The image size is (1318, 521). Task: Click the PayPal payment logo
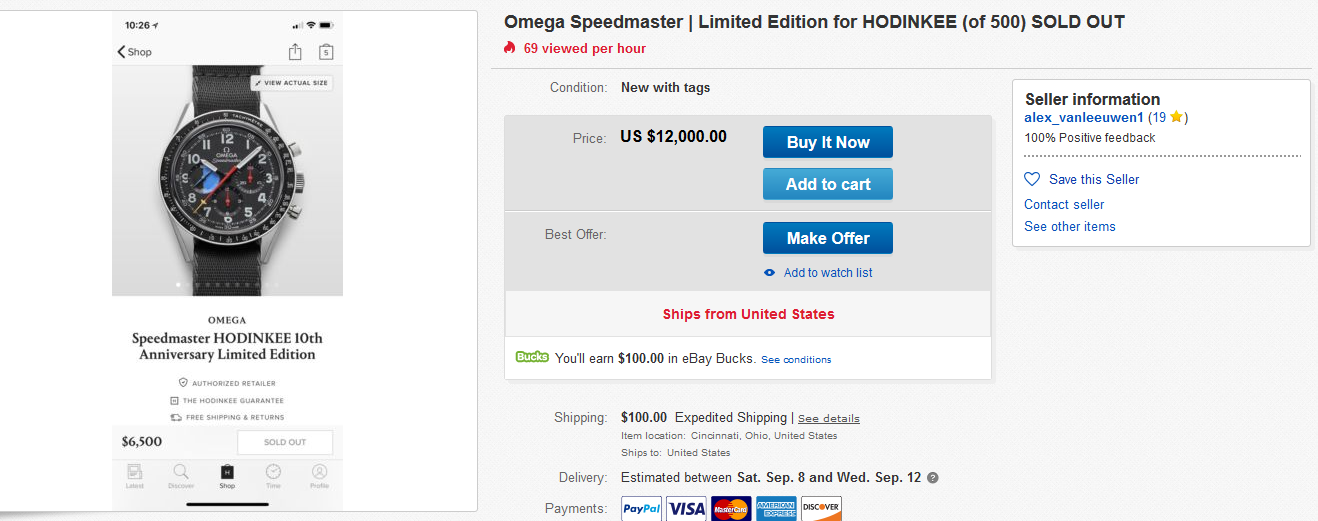[x=641, y=509]
